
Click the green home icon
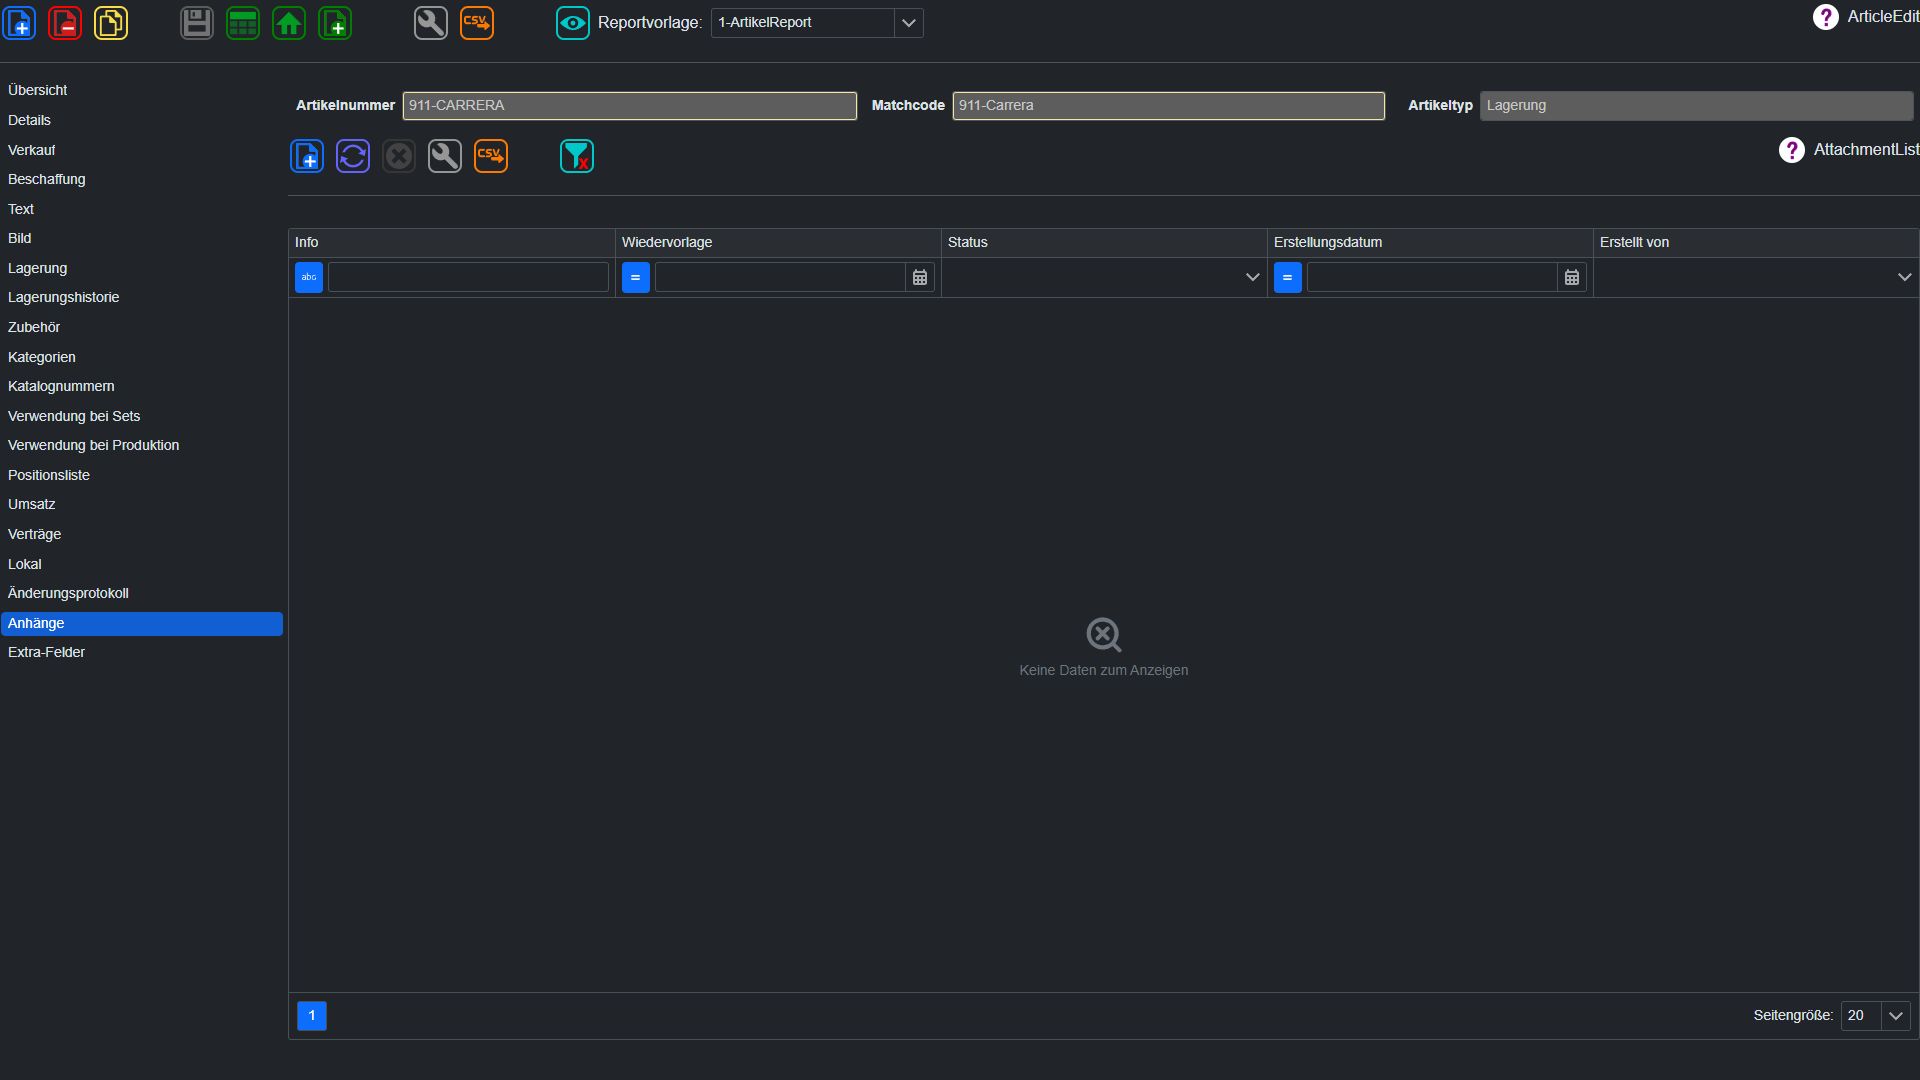click(289, 22)
